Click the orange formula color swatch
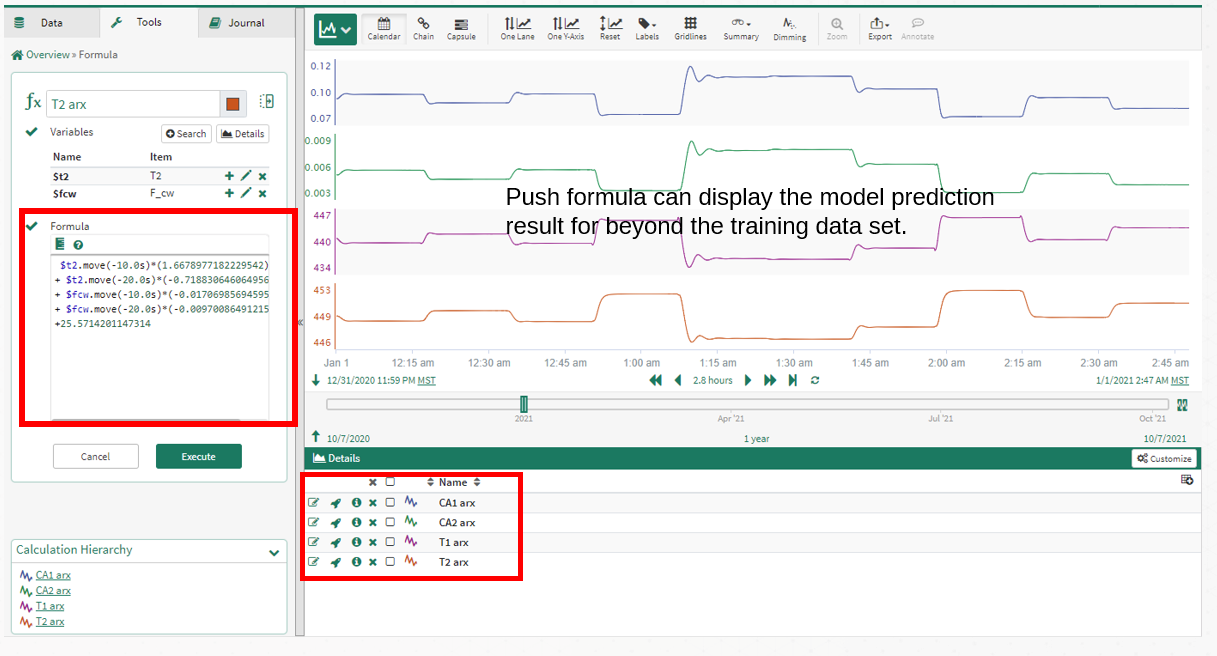This screenshot has width=1217, height=656. (233, 104)
